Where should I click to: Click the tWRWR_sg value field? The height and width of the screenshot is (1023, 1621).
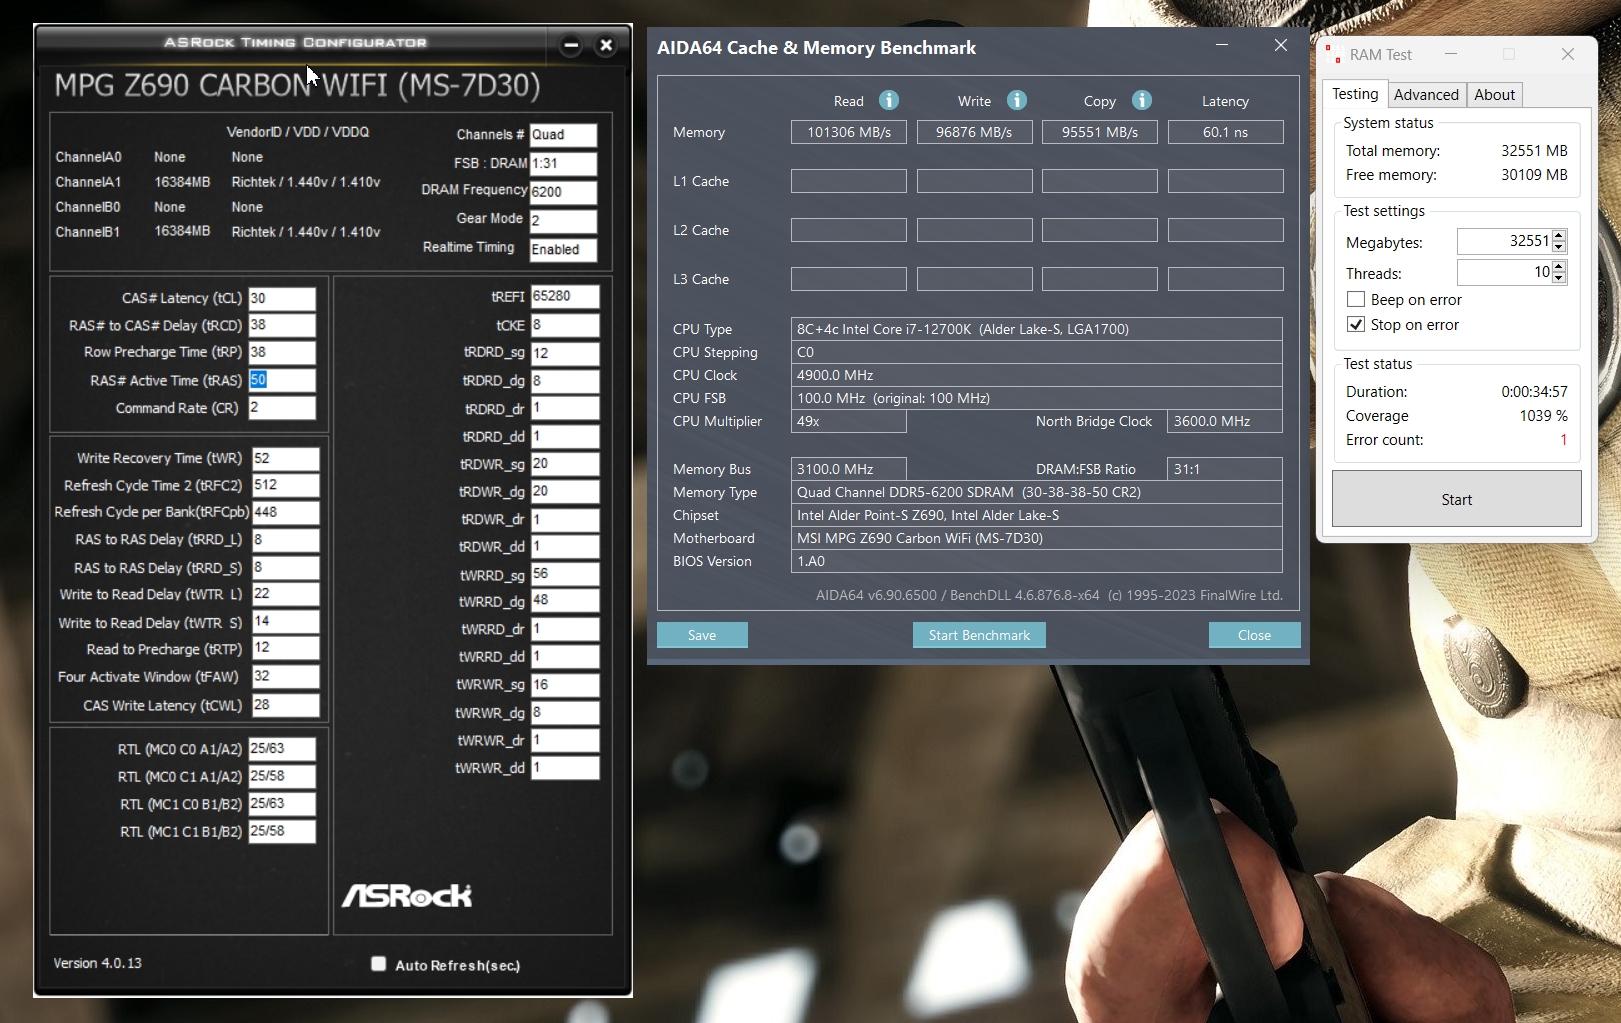tap(565, 685)
